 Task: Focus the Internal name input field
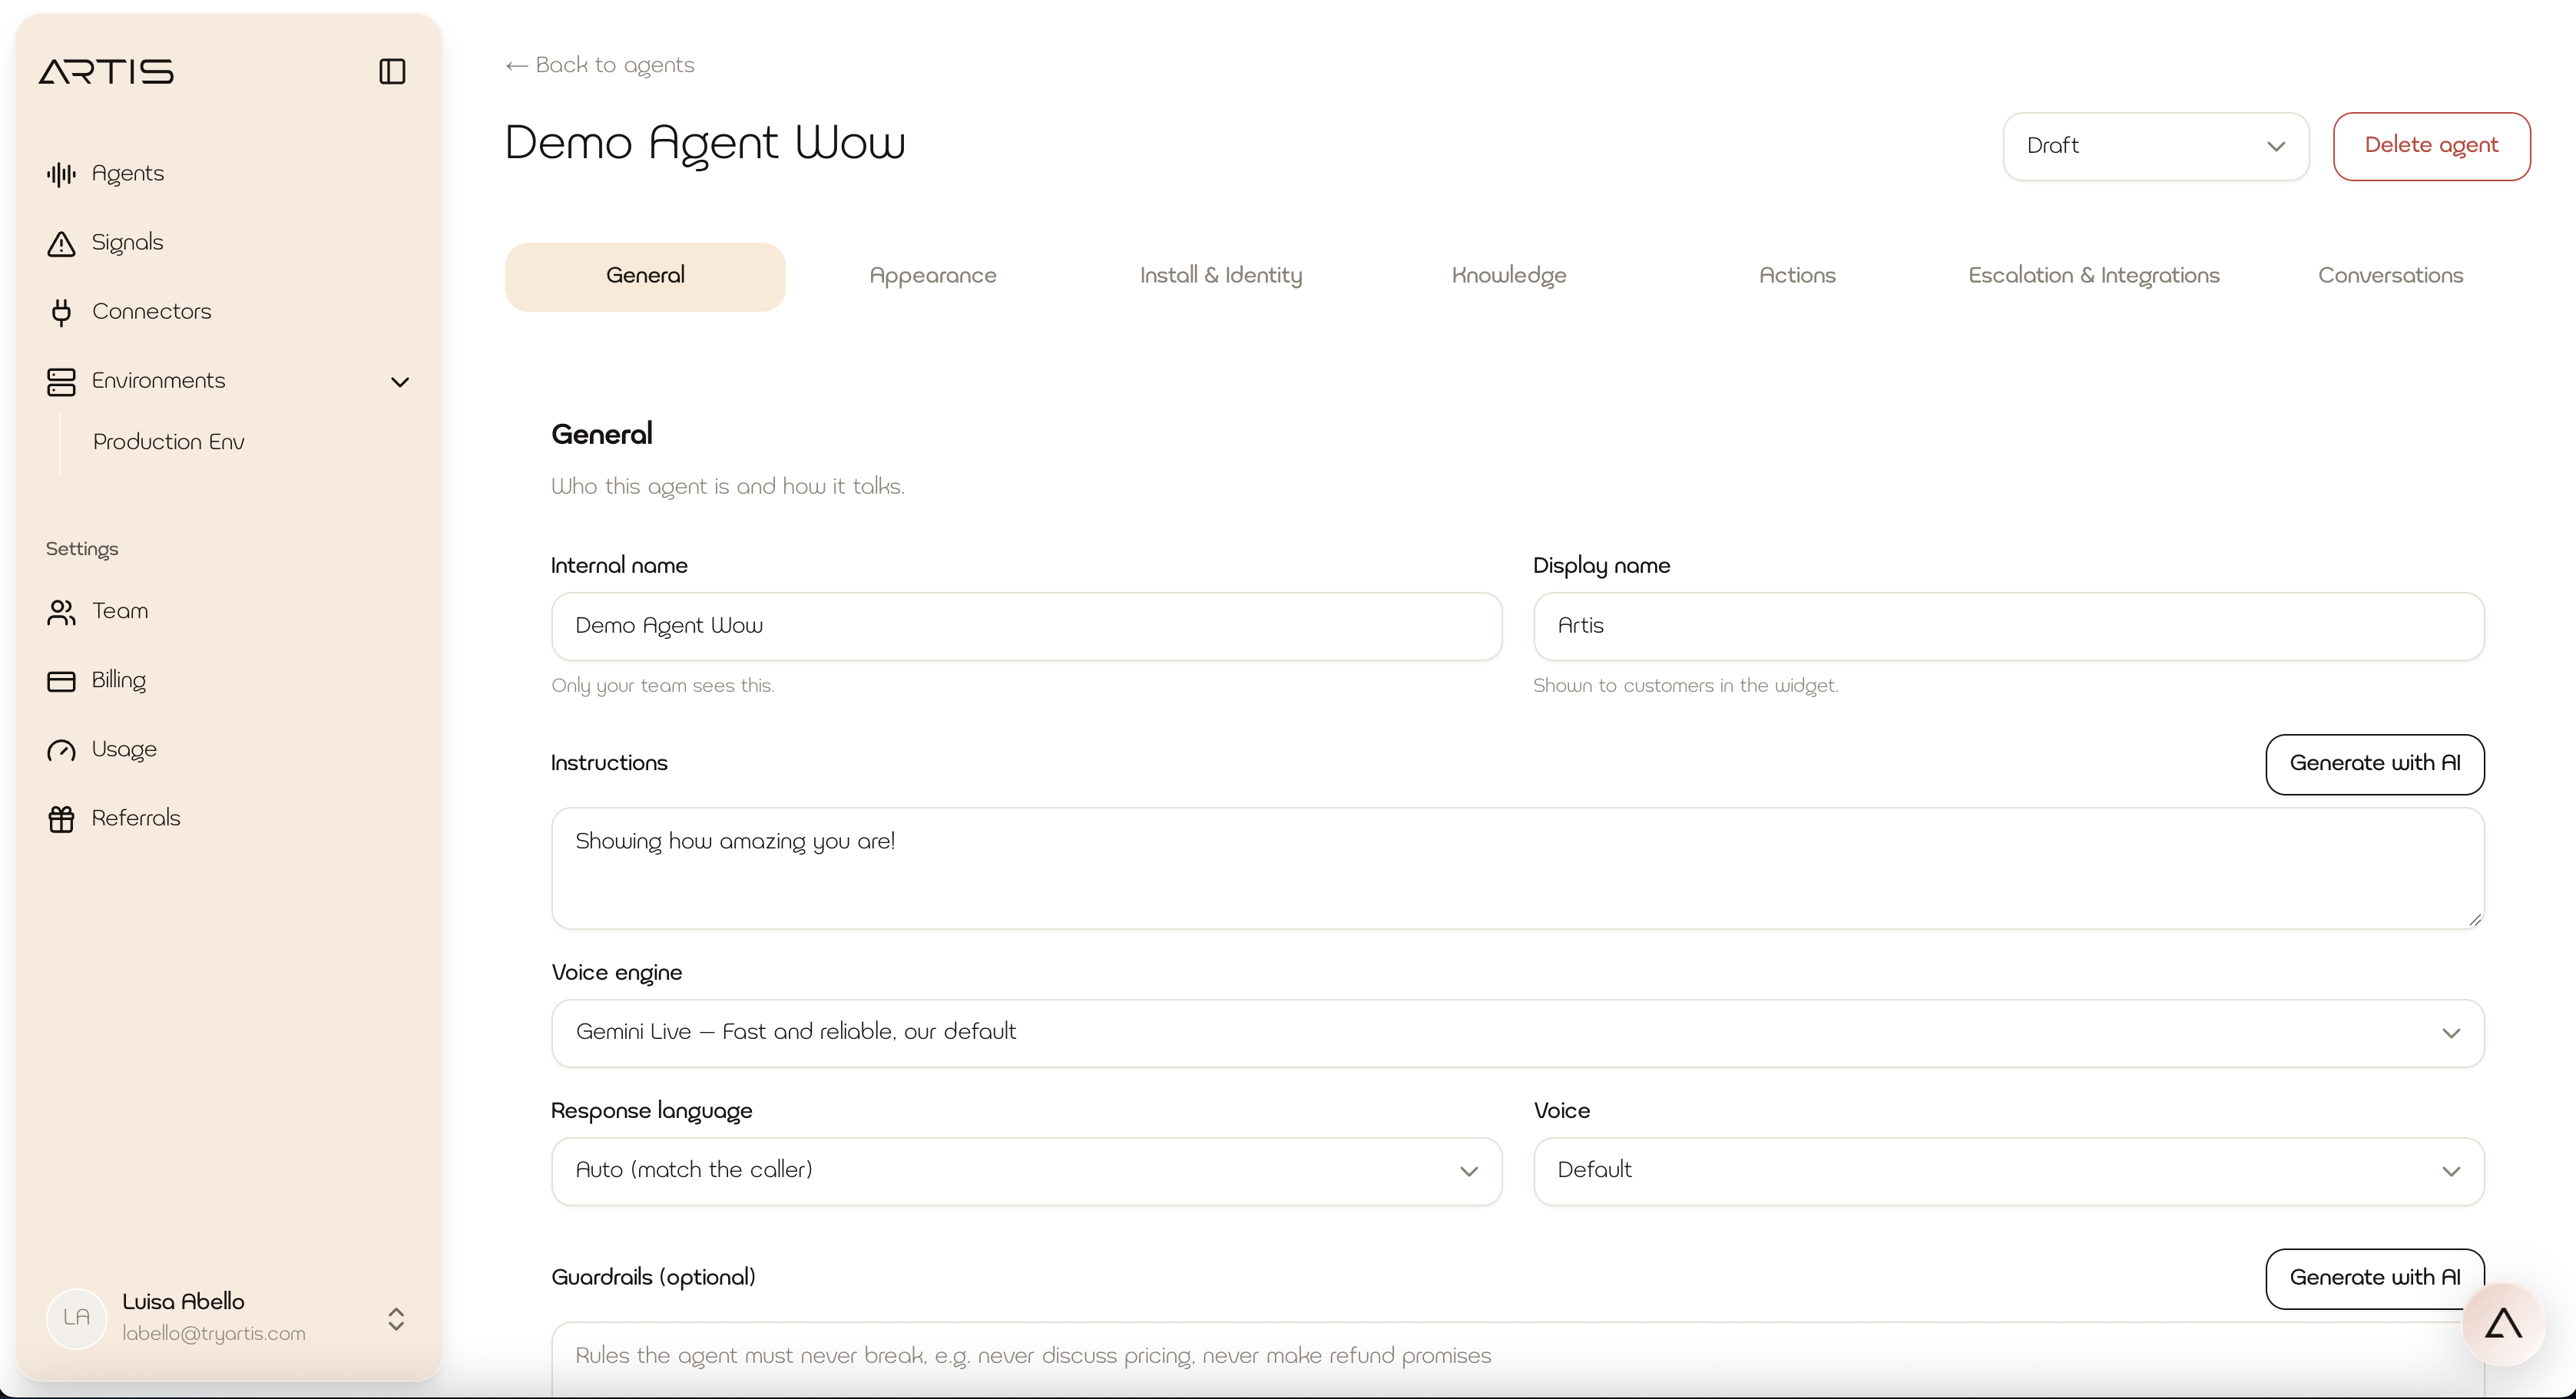(1026, 626)
